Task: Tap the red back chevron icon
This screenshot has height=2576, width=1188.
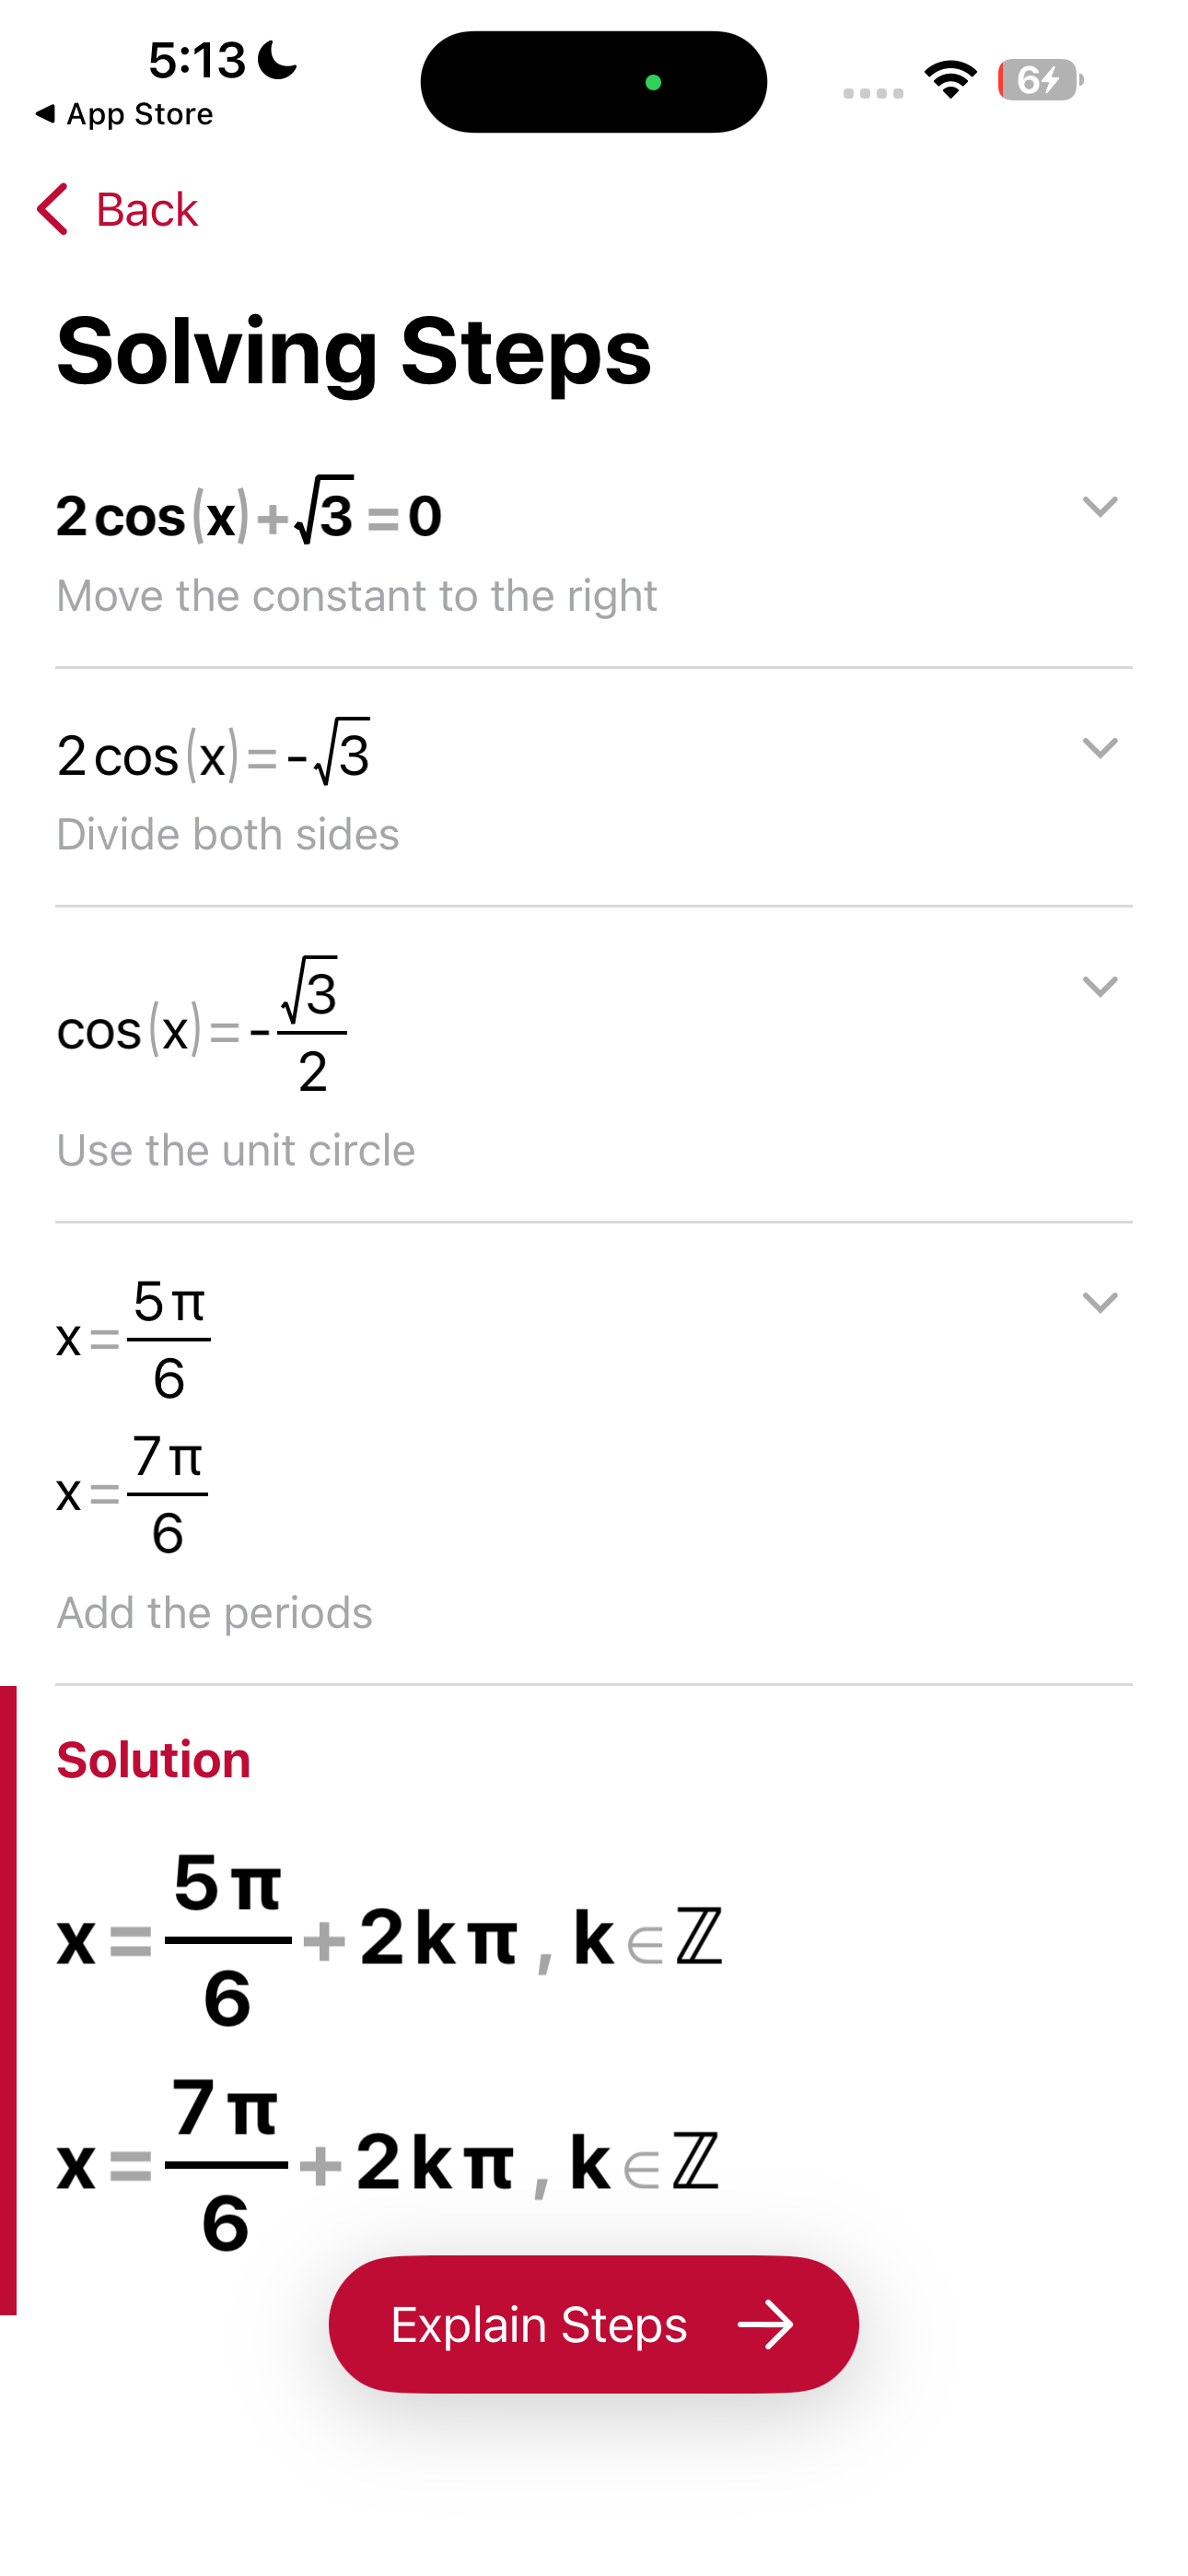Action: [52, 209]
